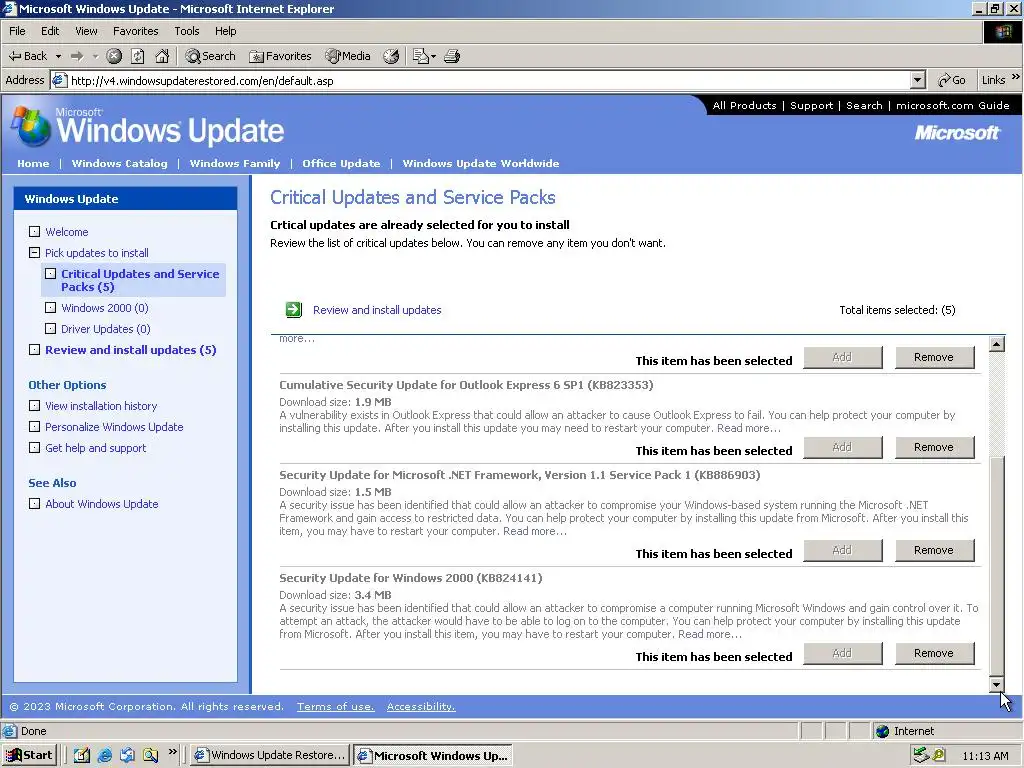The image size is (1024, 768).
Task: Open Review and install updates (5) in sidebar
Action: coord(131,349)
